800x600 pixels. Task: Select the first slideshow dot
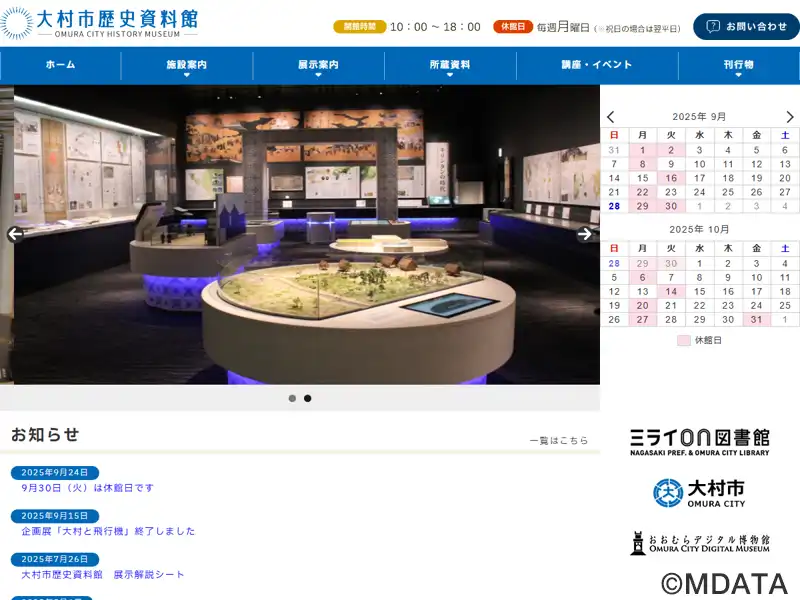click(292, 398)
